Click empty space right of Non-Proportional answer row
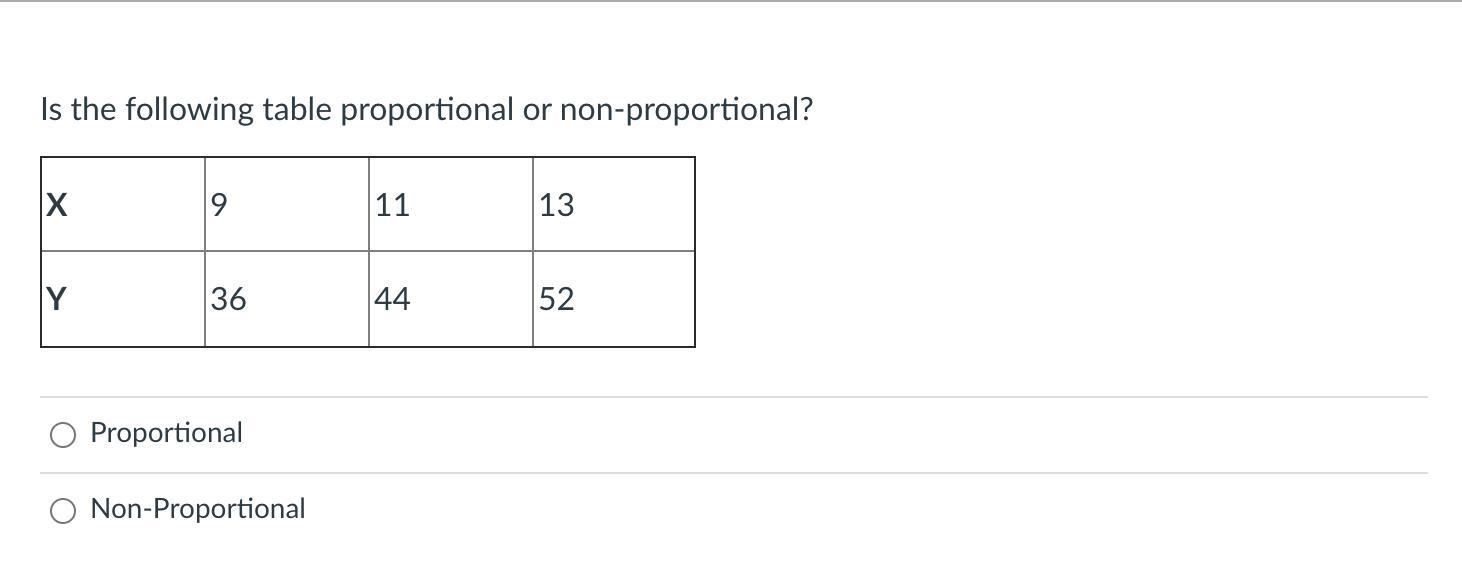The width and height of the screenshot is (1462, 578). click(860, 510)
